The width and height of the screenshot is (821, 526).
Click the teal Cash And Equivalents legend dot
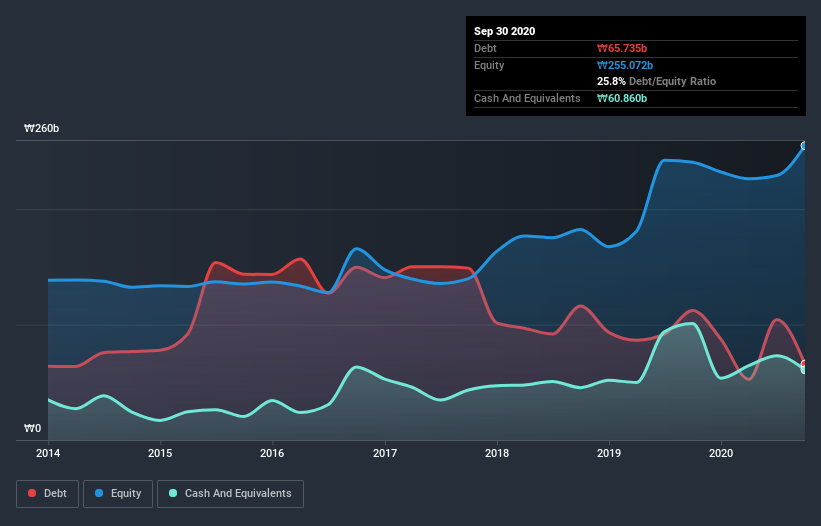173,493
